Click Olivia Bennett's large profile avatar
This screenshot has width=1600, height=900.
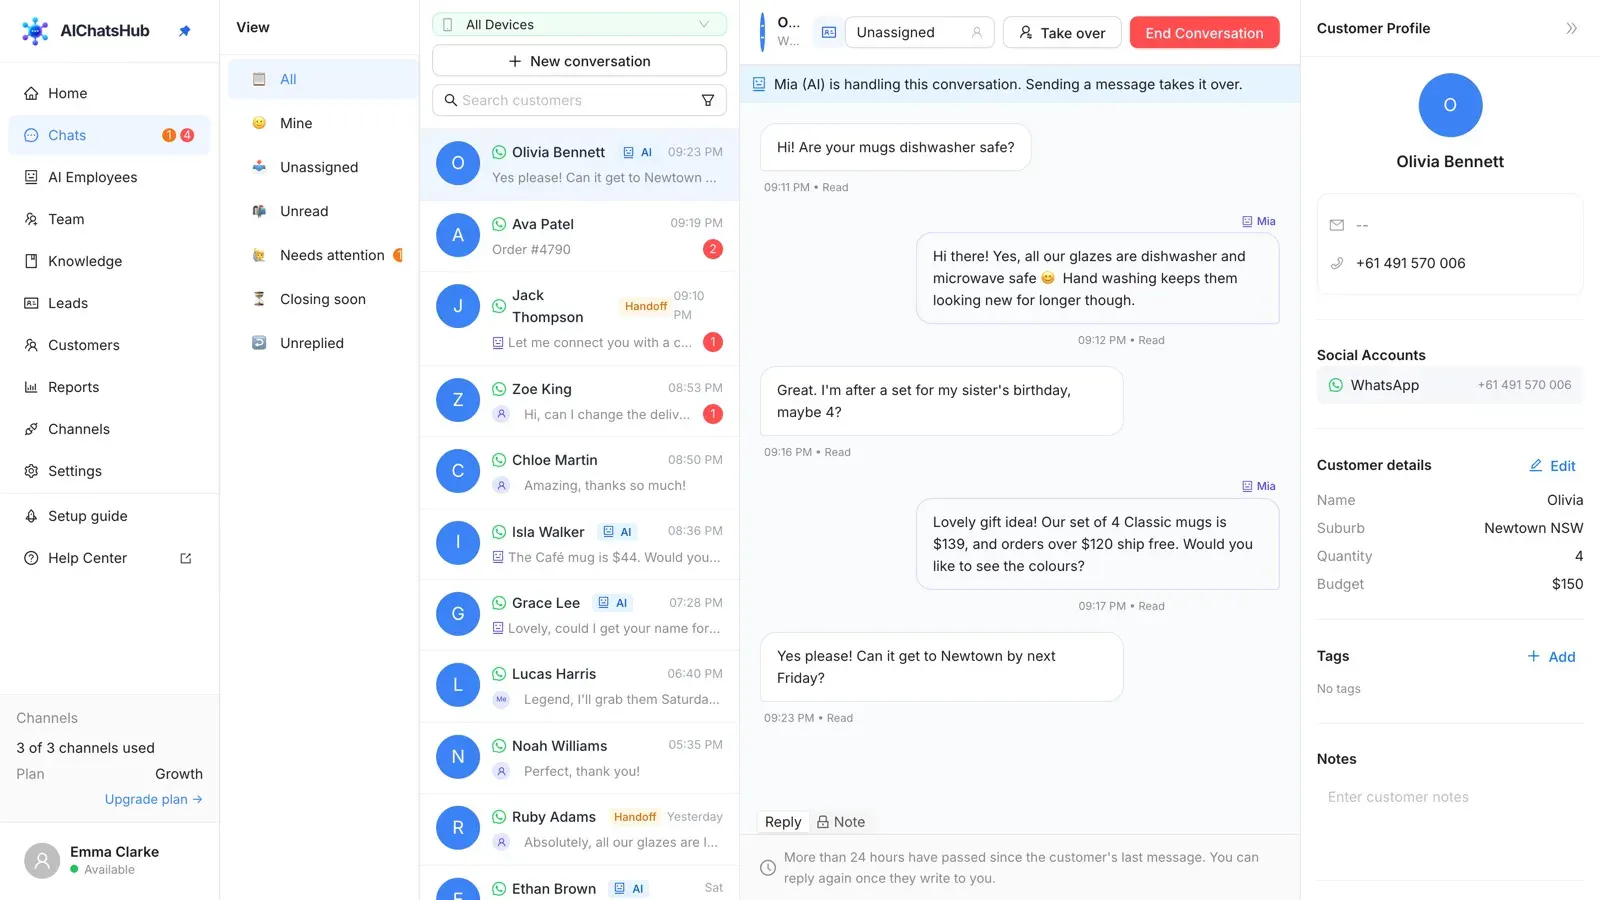click(1450, 105)
